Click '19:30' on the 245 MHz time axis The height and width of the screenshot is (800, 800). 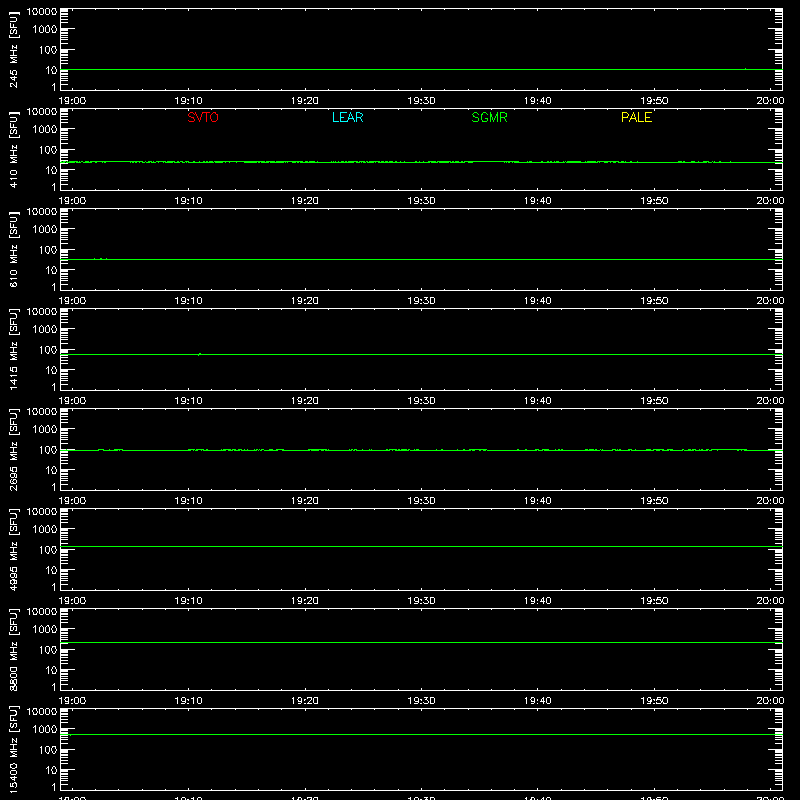[x=421, y=101]
